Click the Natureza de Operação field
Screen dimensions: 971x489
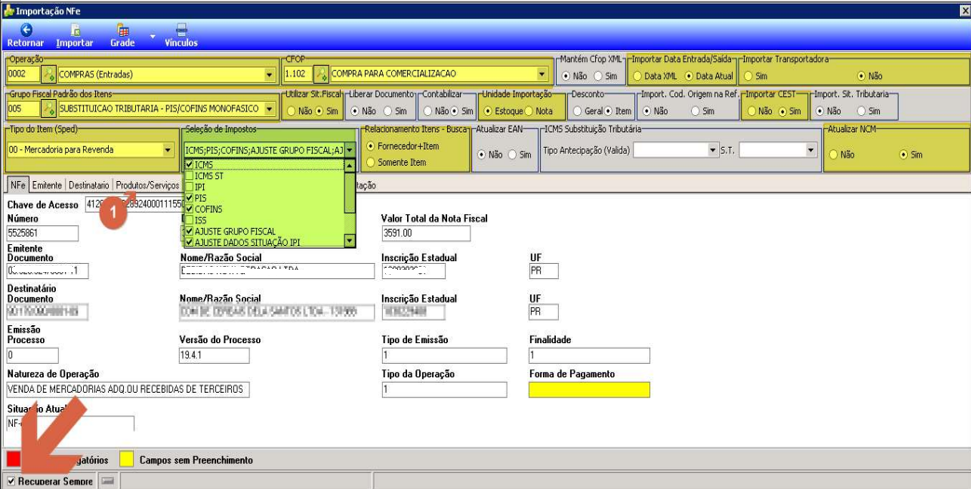128,389
